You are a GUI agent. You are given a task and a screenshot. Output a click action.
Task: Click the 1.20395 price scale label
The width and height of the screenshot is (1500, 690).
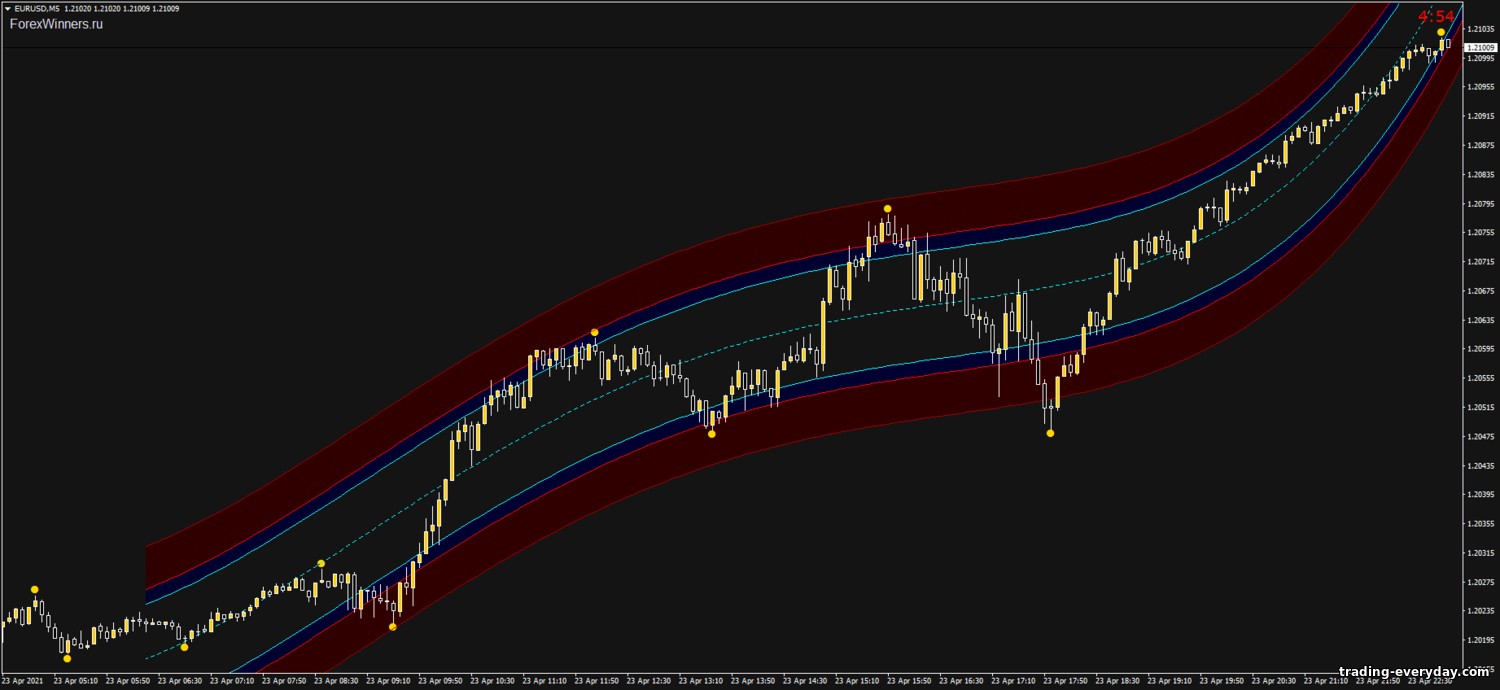(x=1480, y=495)
